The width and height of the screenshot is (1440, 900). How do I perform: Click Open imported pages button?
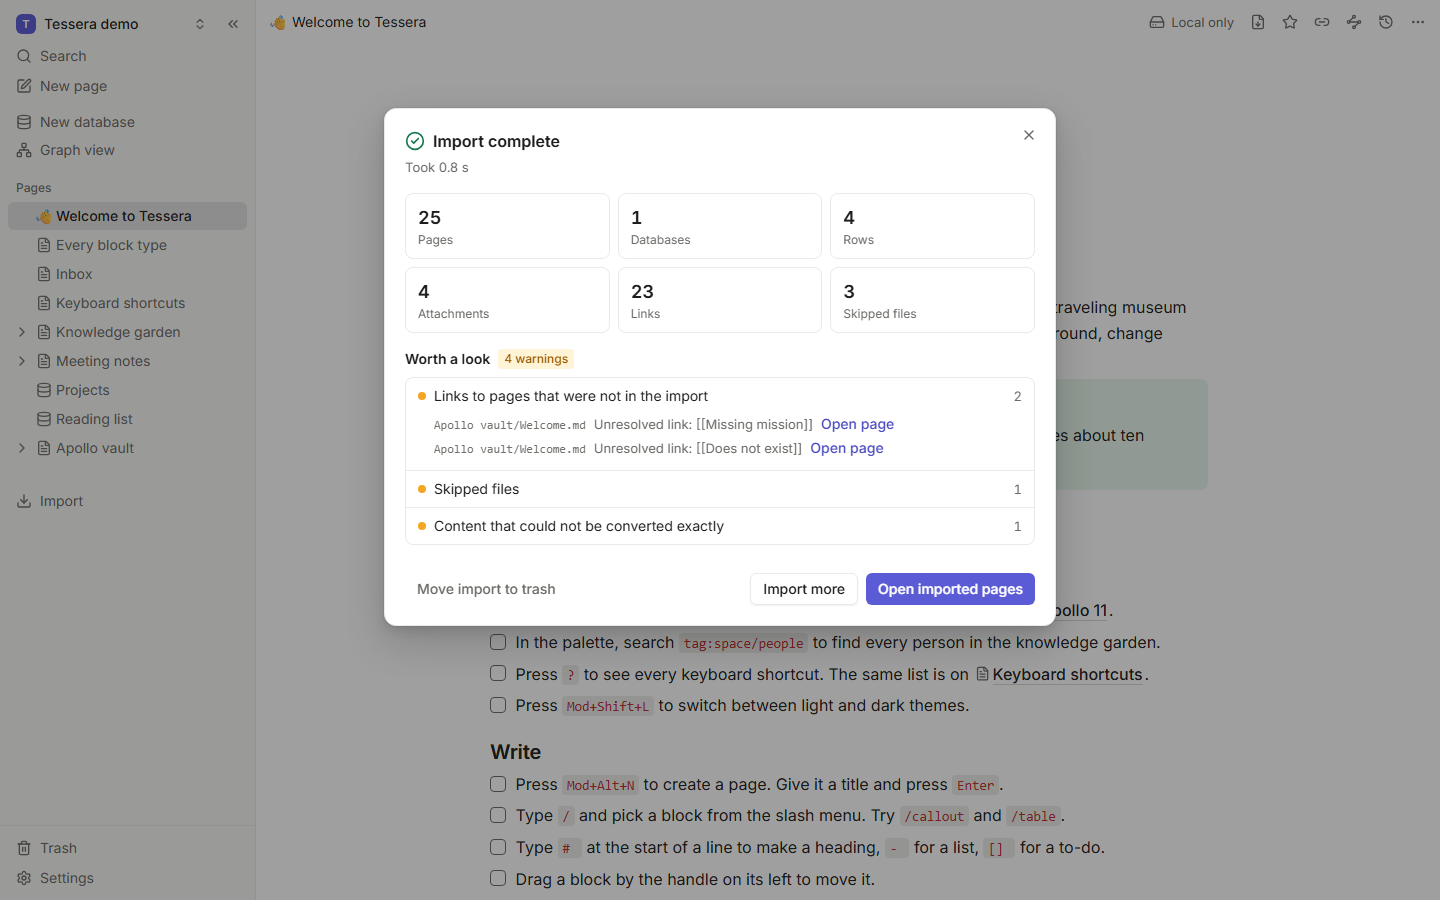tap(950, 589)
